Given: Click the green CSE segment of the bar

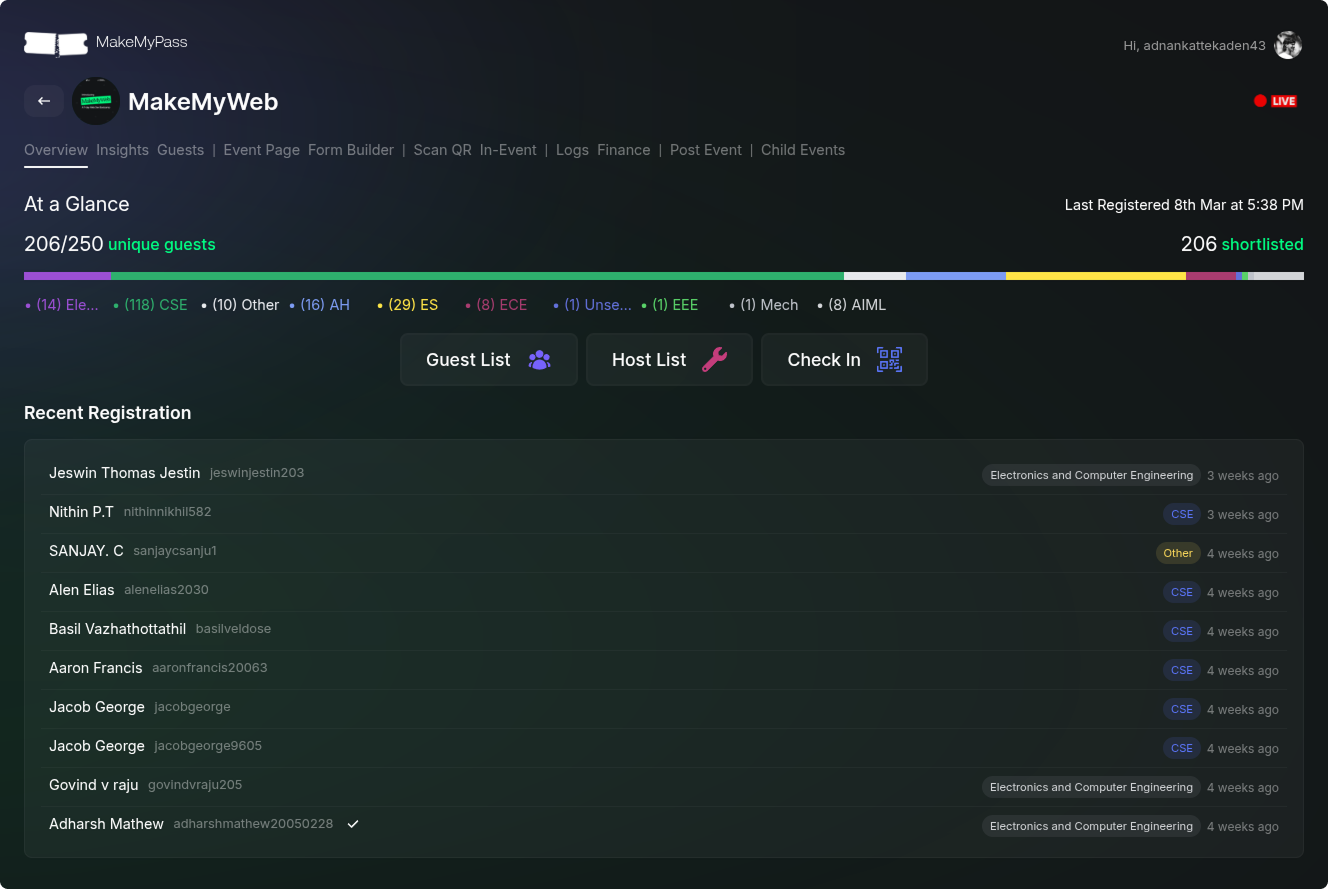Looking at the screenshot, I should pos(477,276).
